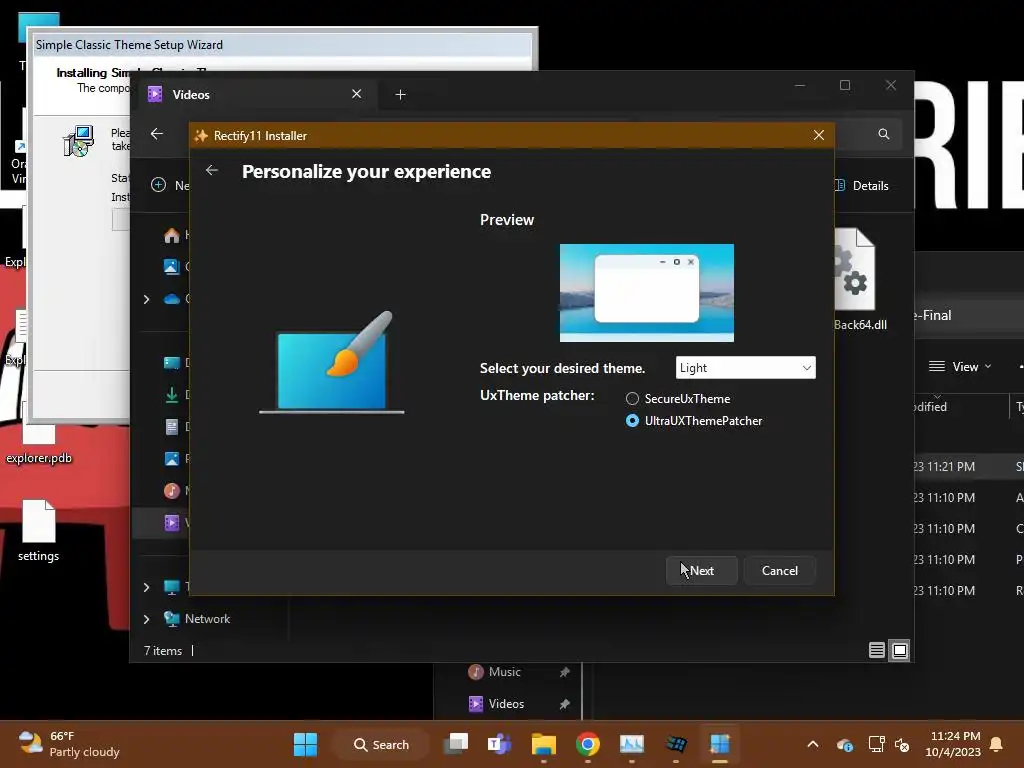Open the weather widget showing 66°F
This screenshot has width=1024, height=768.
[x=68, y=744]
